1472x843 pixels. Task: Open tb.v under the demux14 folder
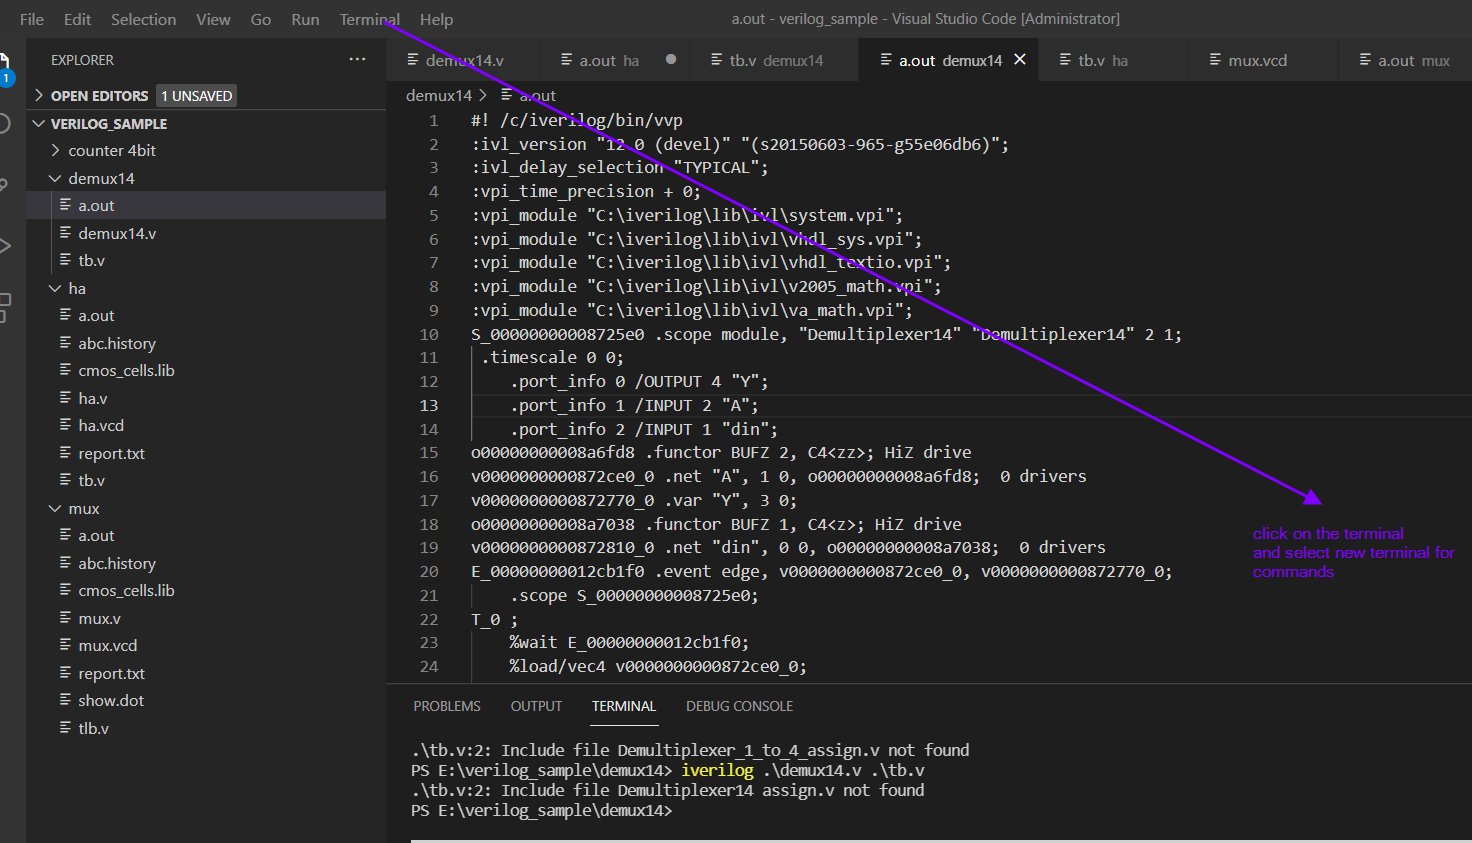(206, 260)
